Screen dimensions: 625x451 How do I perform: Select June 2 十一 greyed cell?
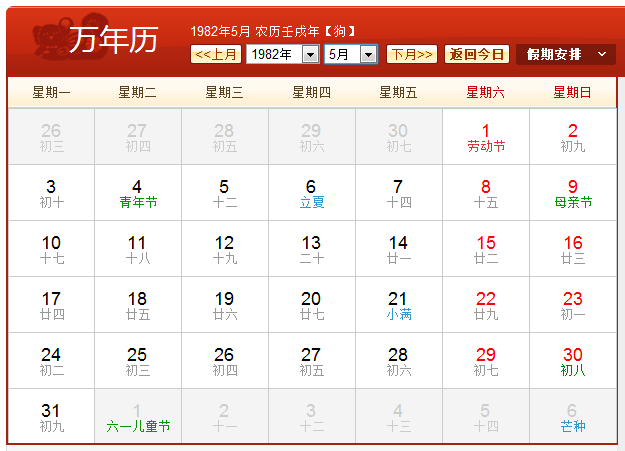click(x=225, y=416)
